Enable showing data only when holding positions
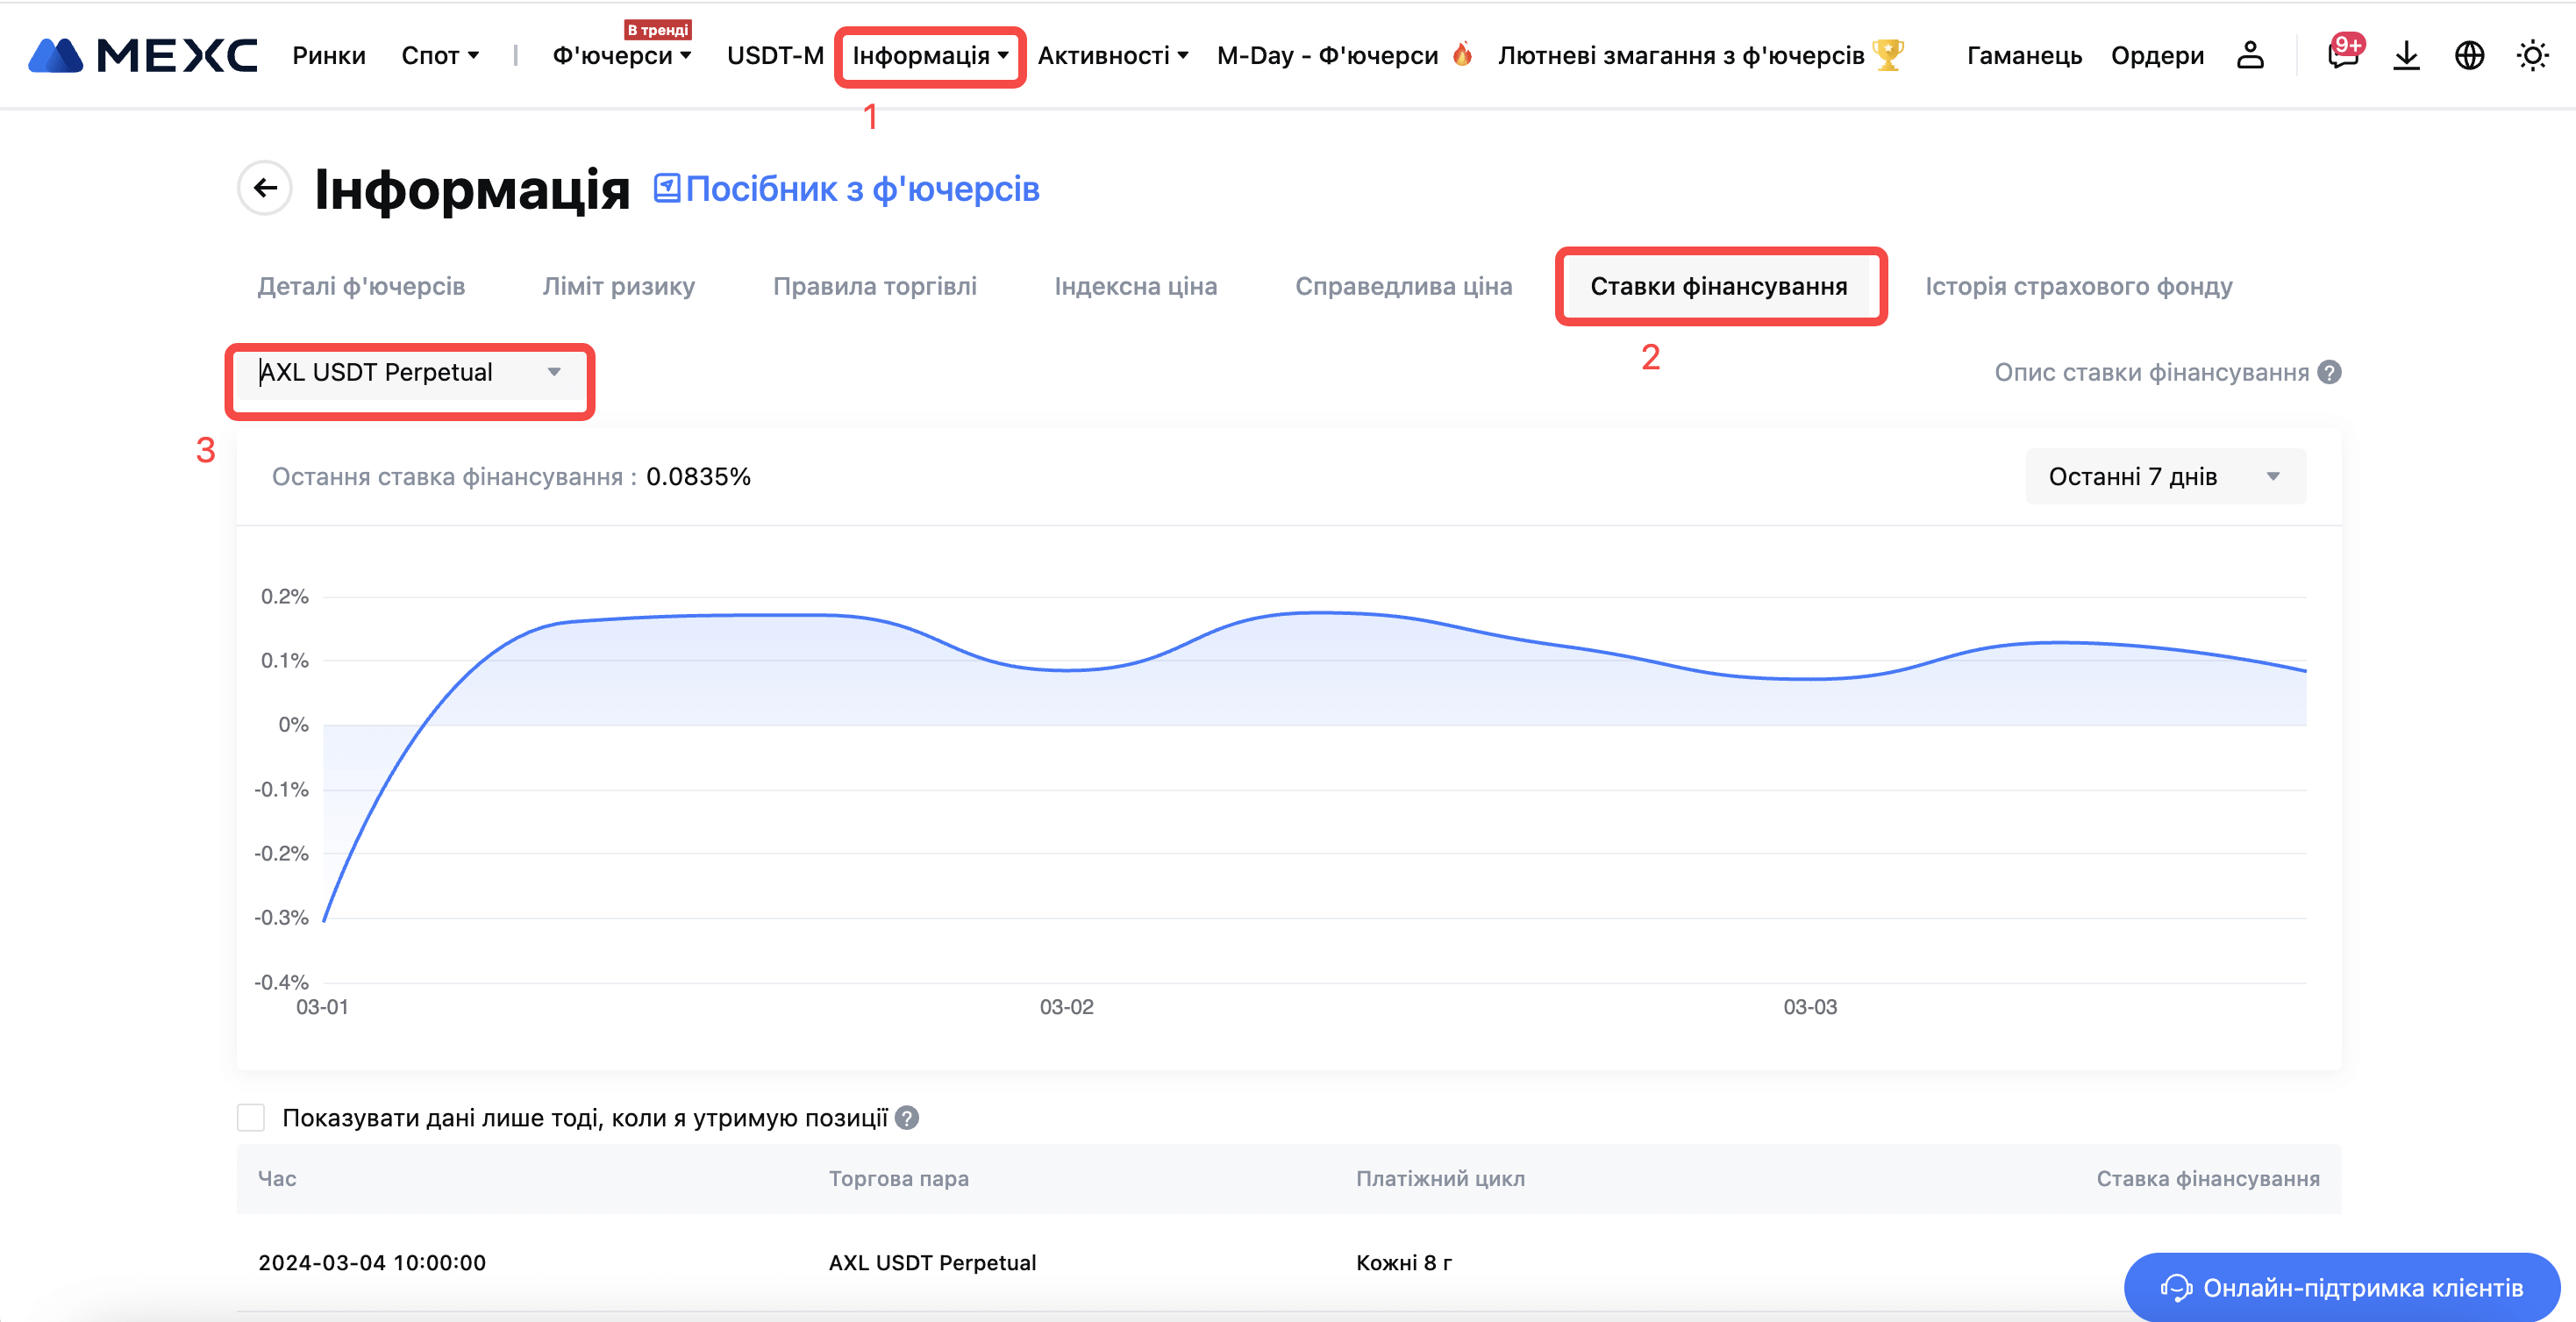 [251, 1118]
